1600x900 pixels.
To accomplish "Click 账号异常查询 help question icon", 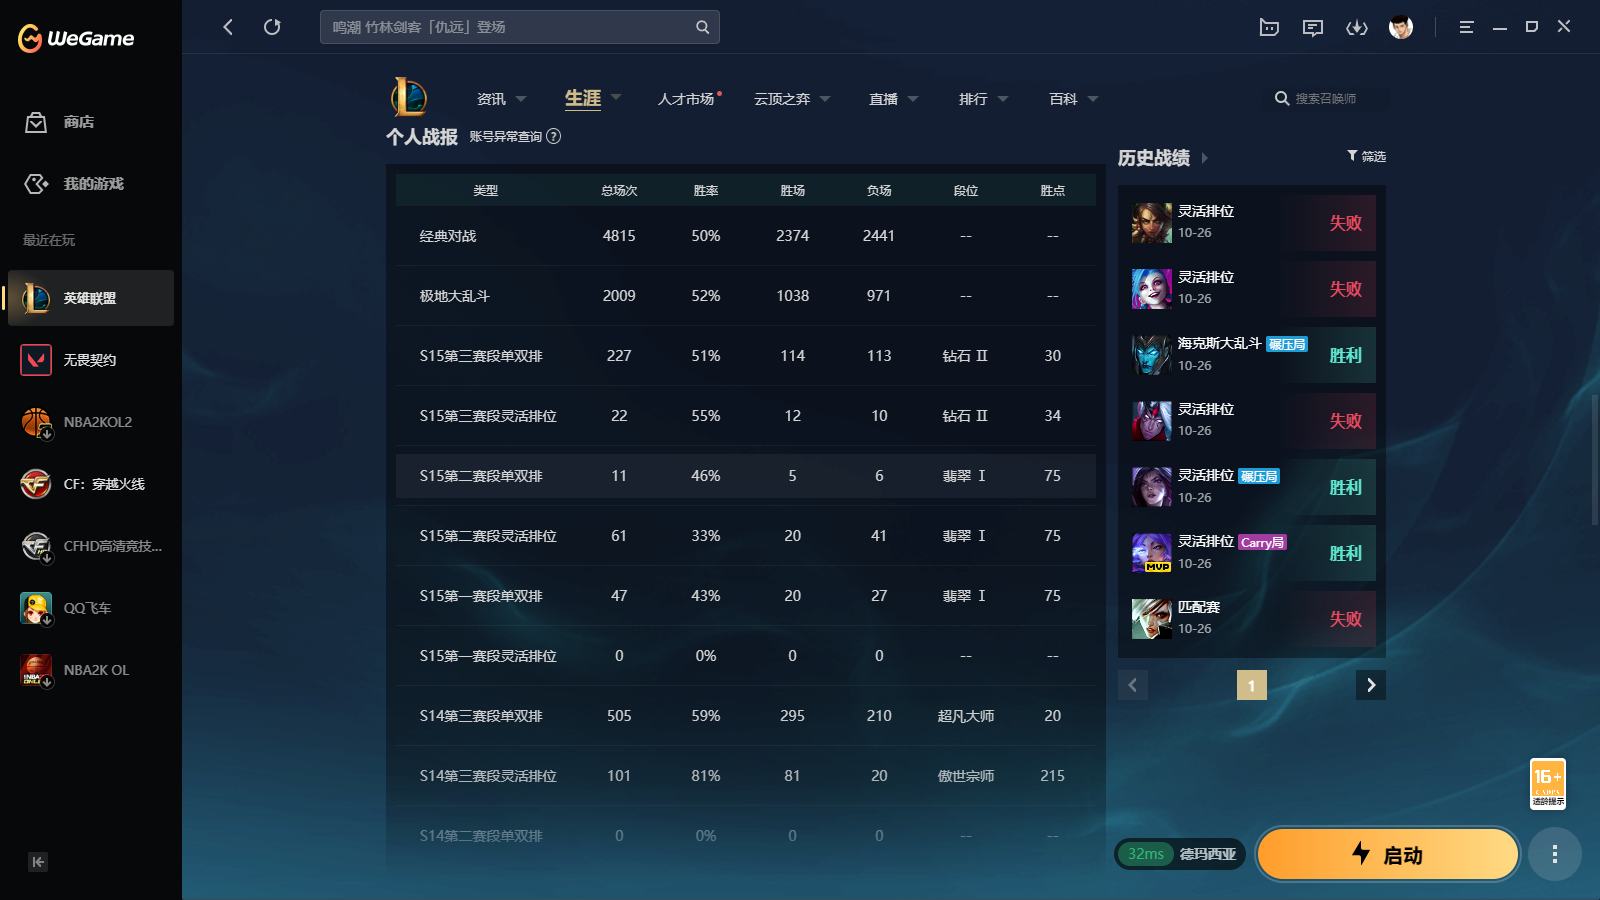I will click(553, 137).
